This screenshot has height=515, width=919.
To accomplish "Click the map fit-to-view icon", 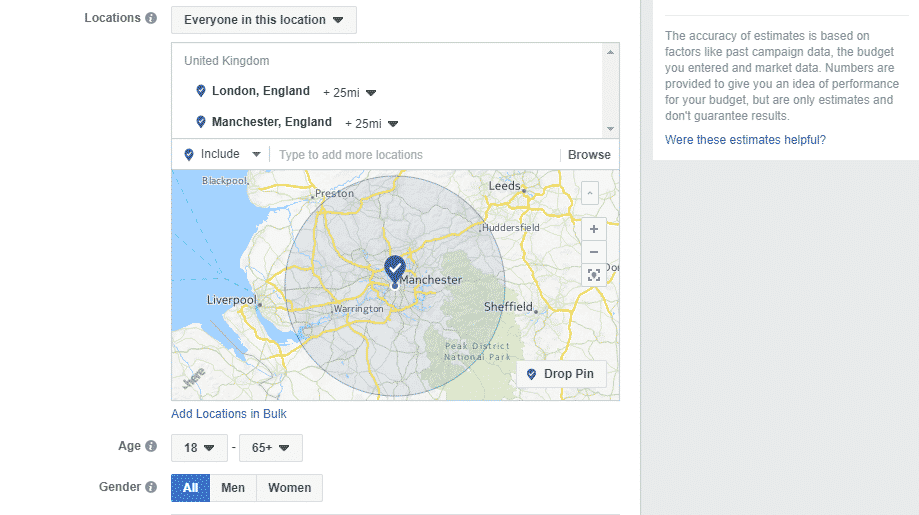I will click(593, 275).
